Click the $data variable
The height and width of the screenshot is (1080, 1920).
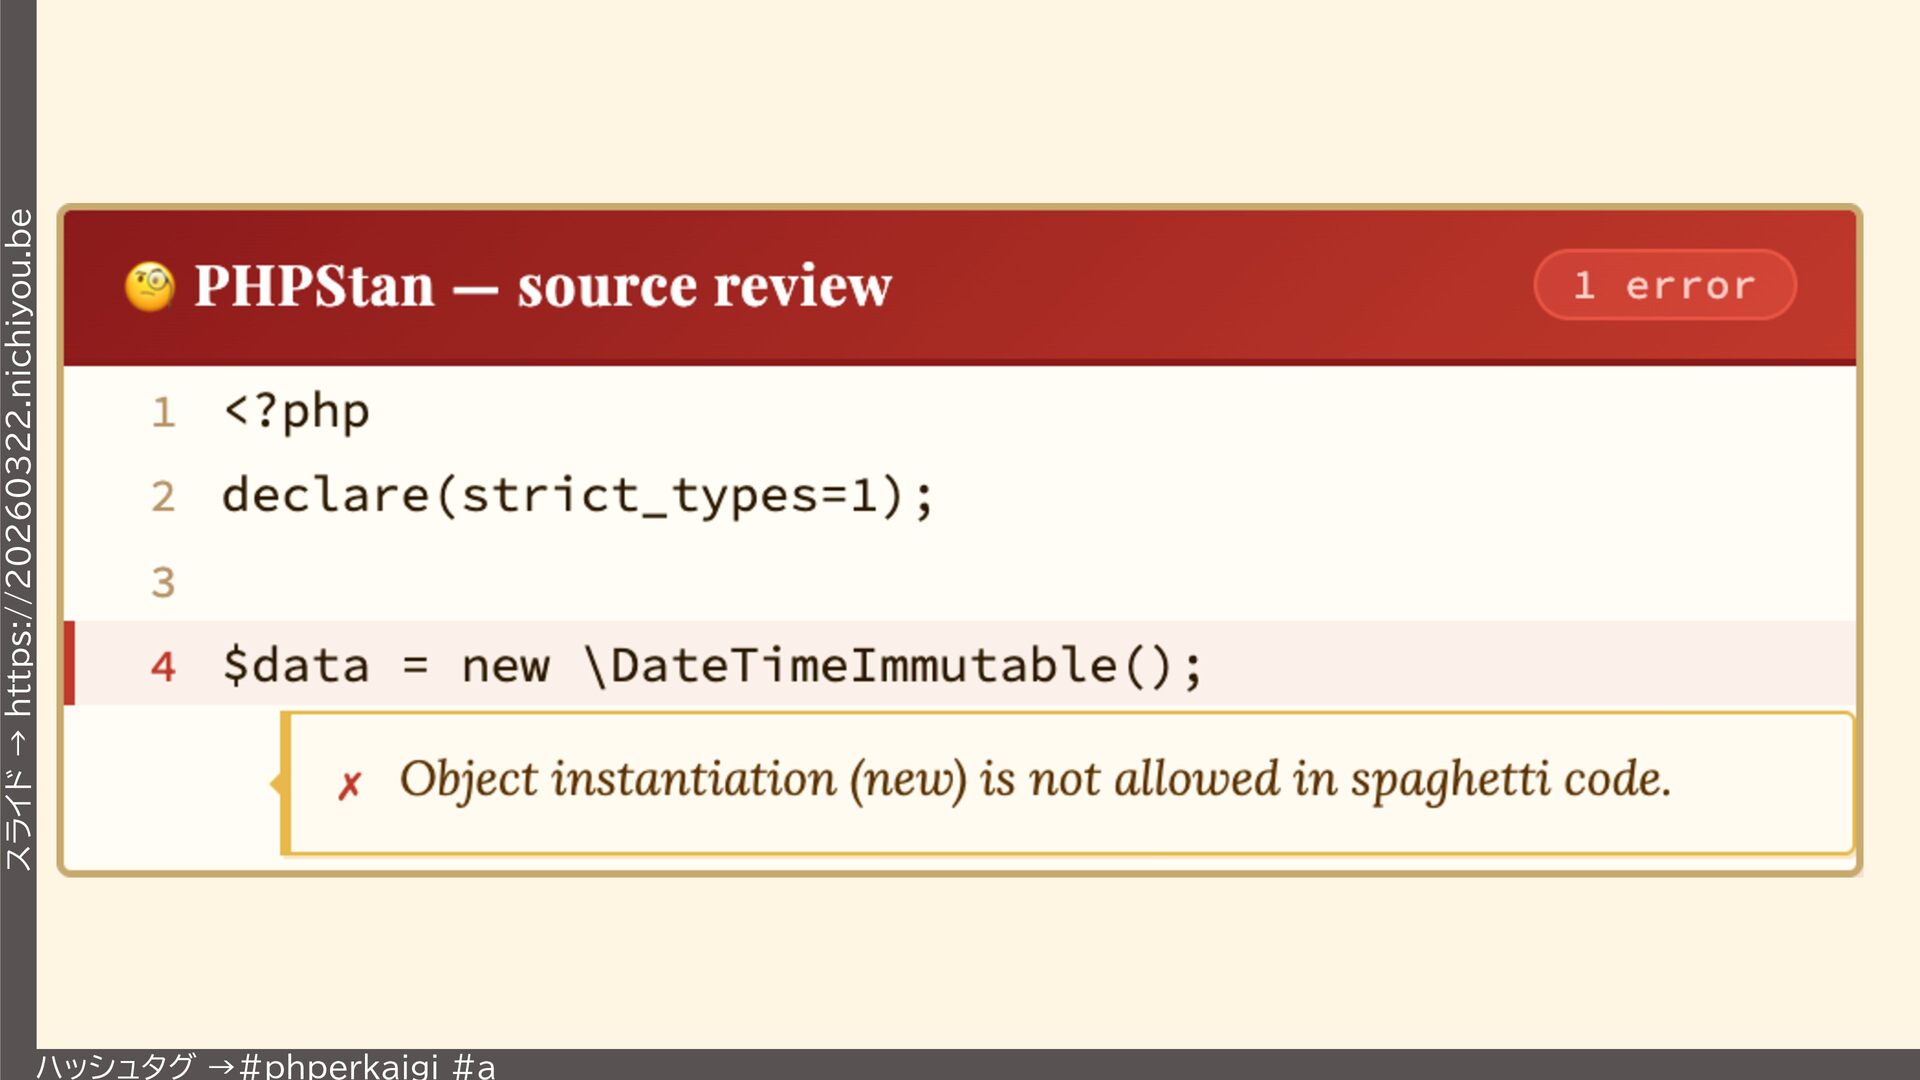[x=296, y=666]
